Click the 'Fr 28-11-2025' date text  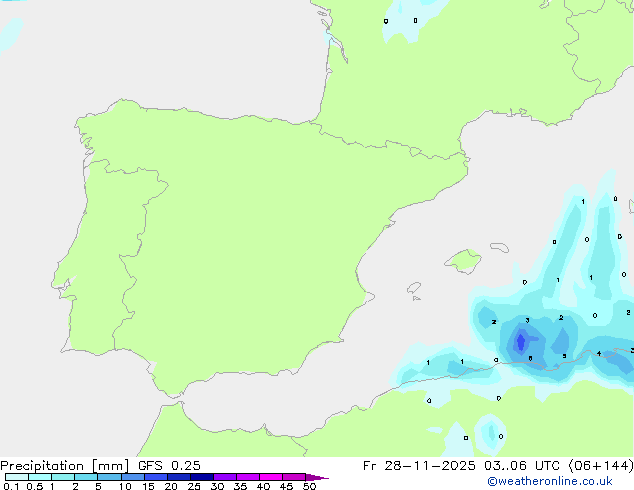point(419,466)
